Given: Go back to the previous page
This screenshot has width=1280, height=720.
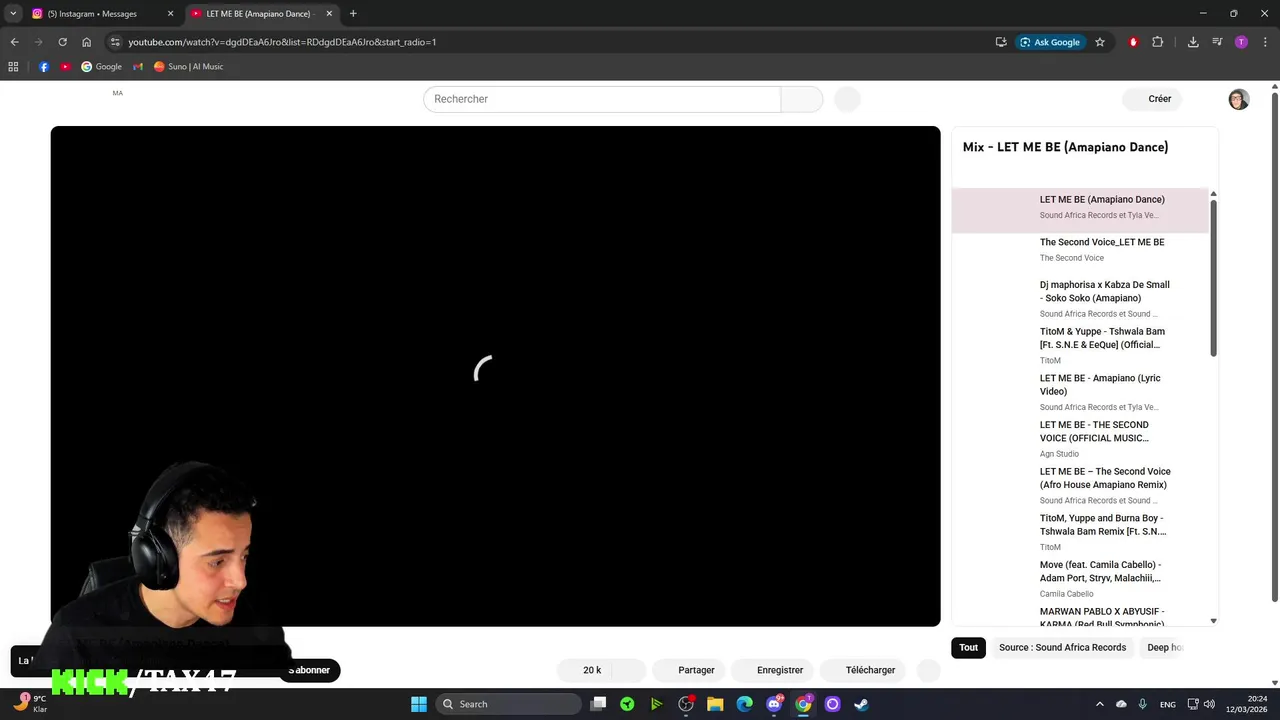Looking at the screenshot, I should [14, 42].
